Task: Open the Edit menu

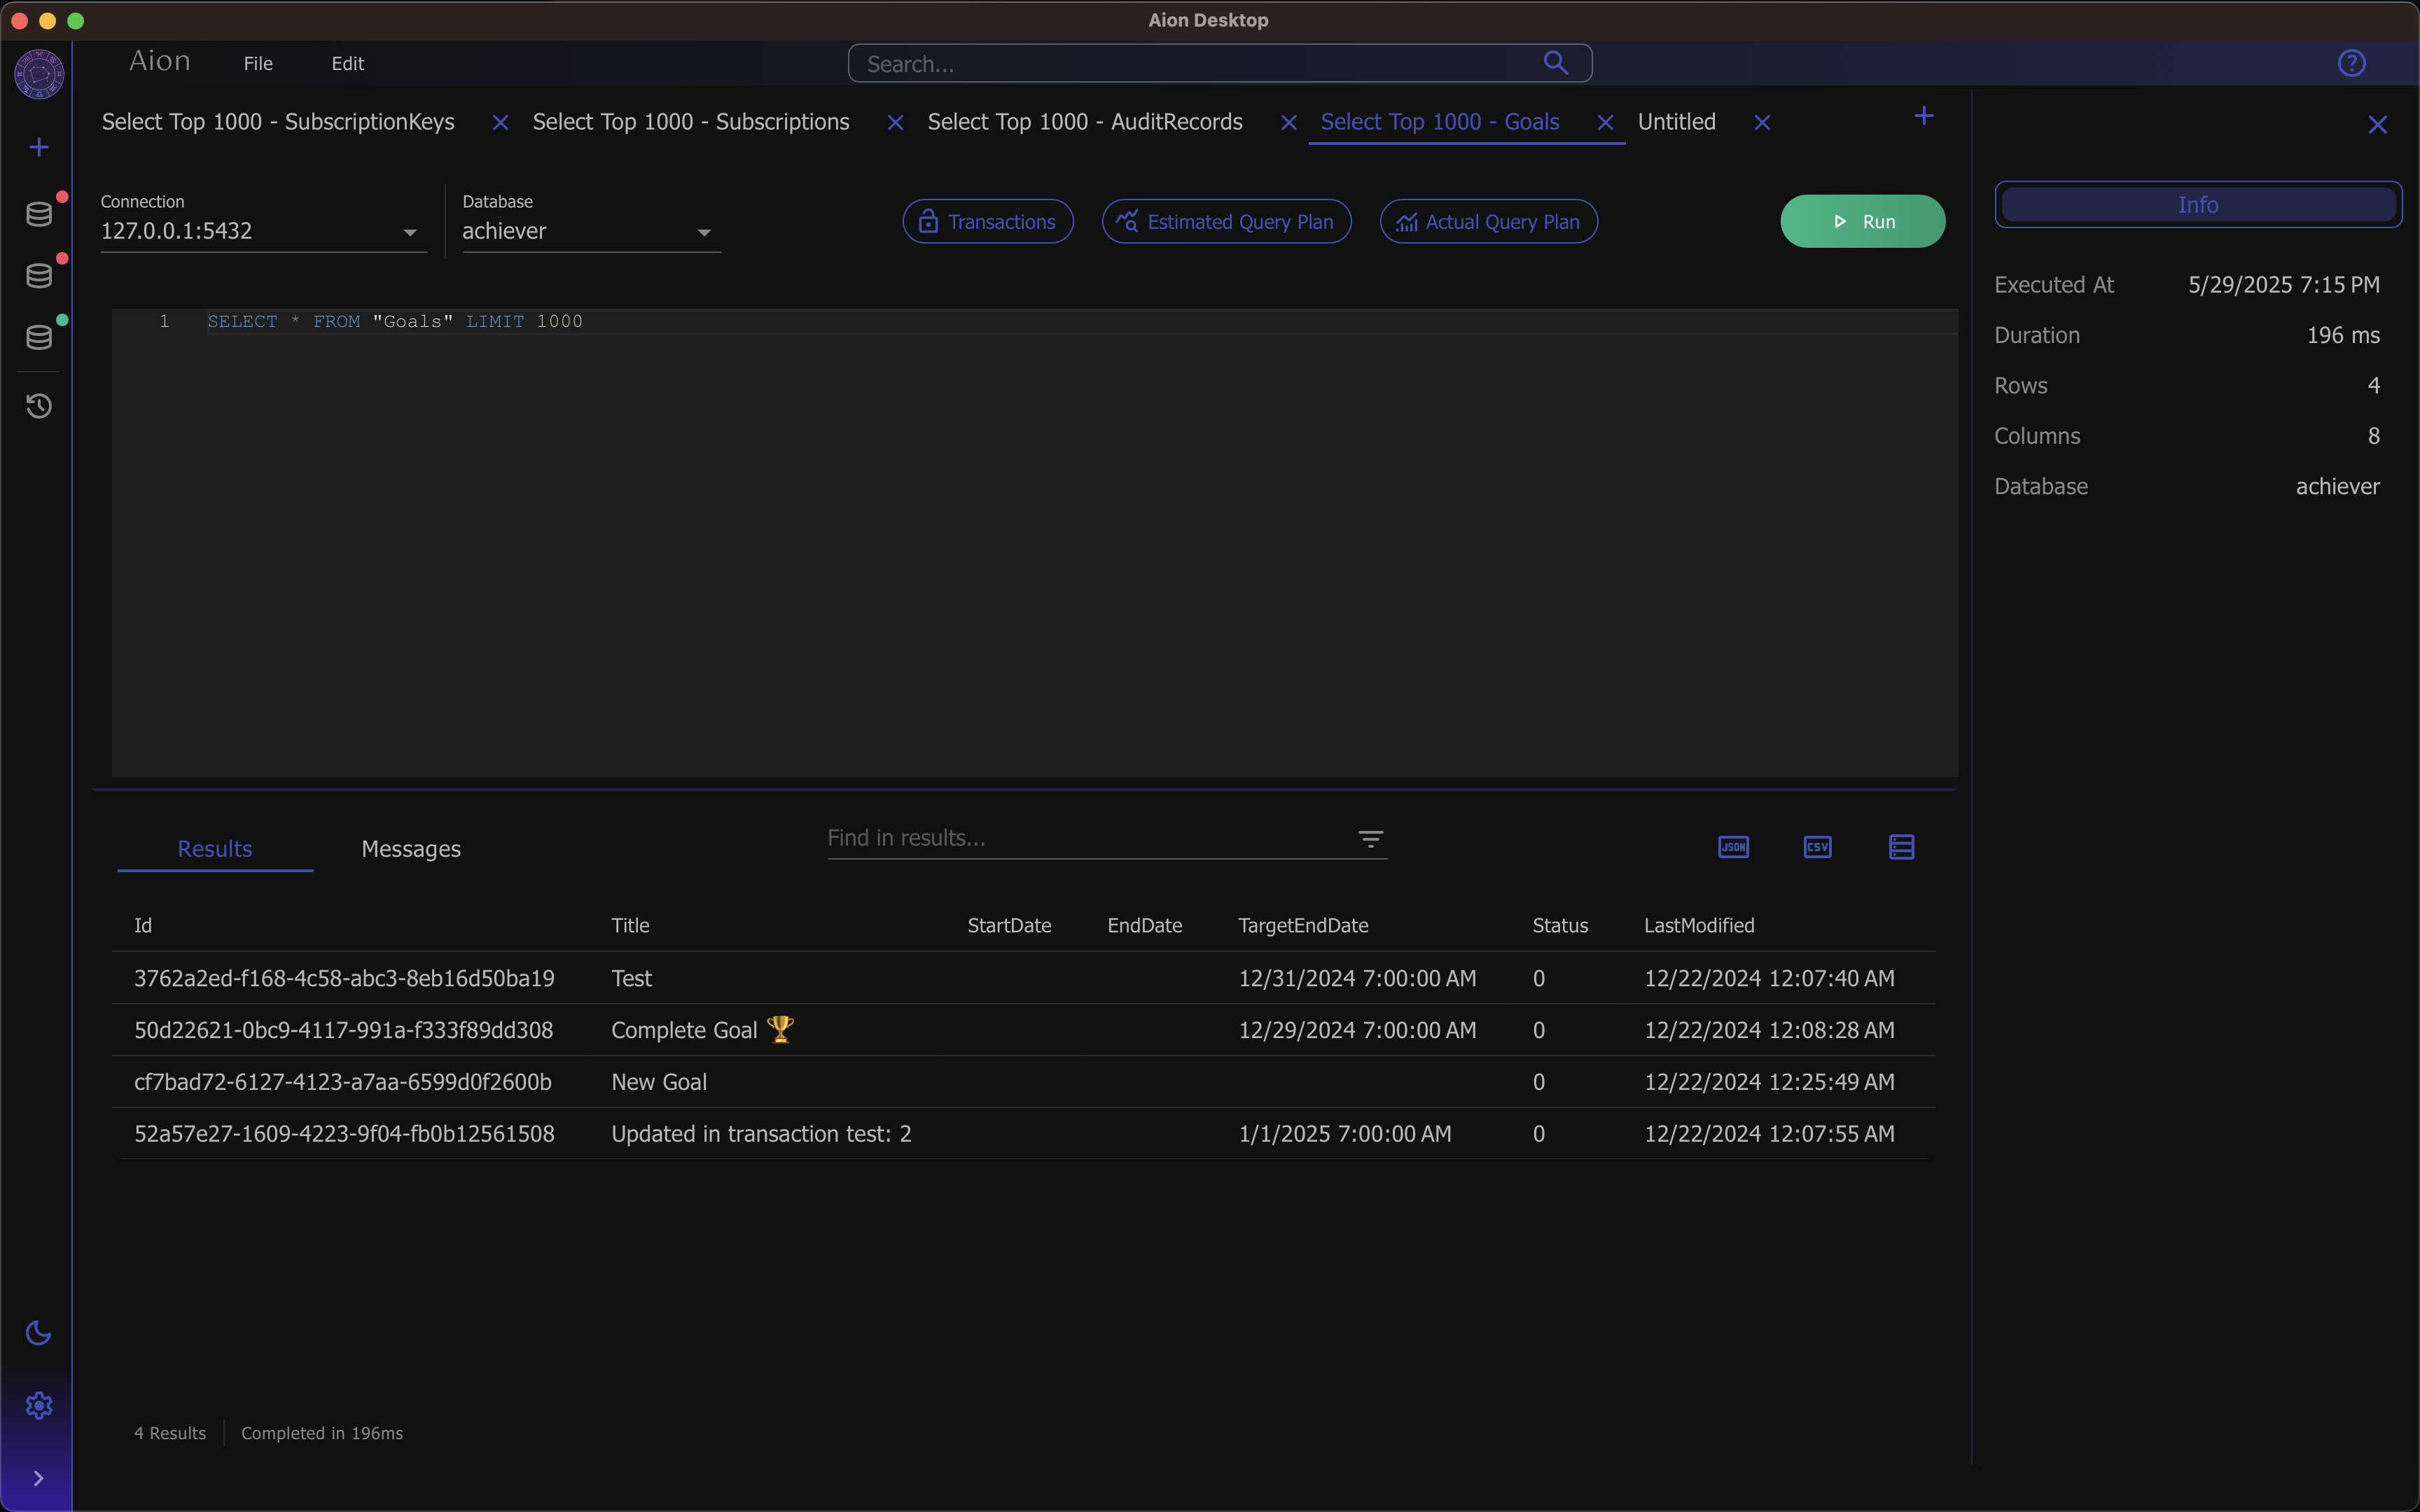Action: [x=347, y=63]
